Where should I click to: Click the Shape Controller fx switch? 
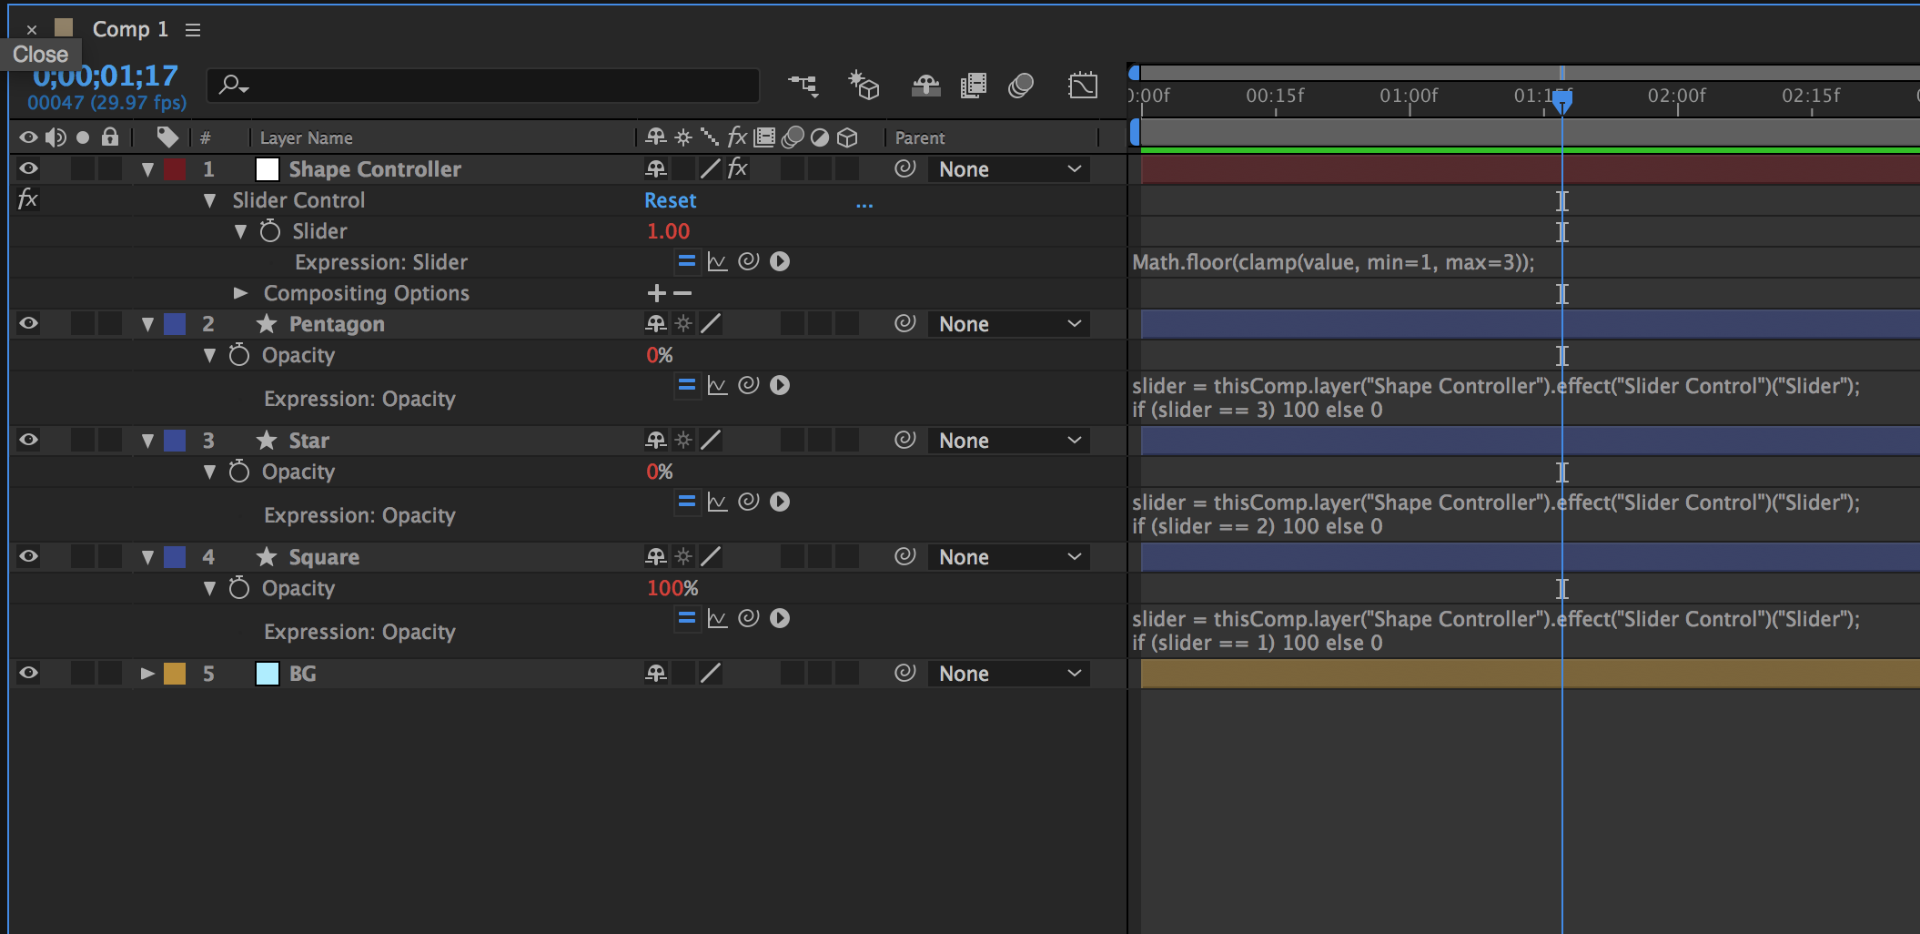point(738,169)
